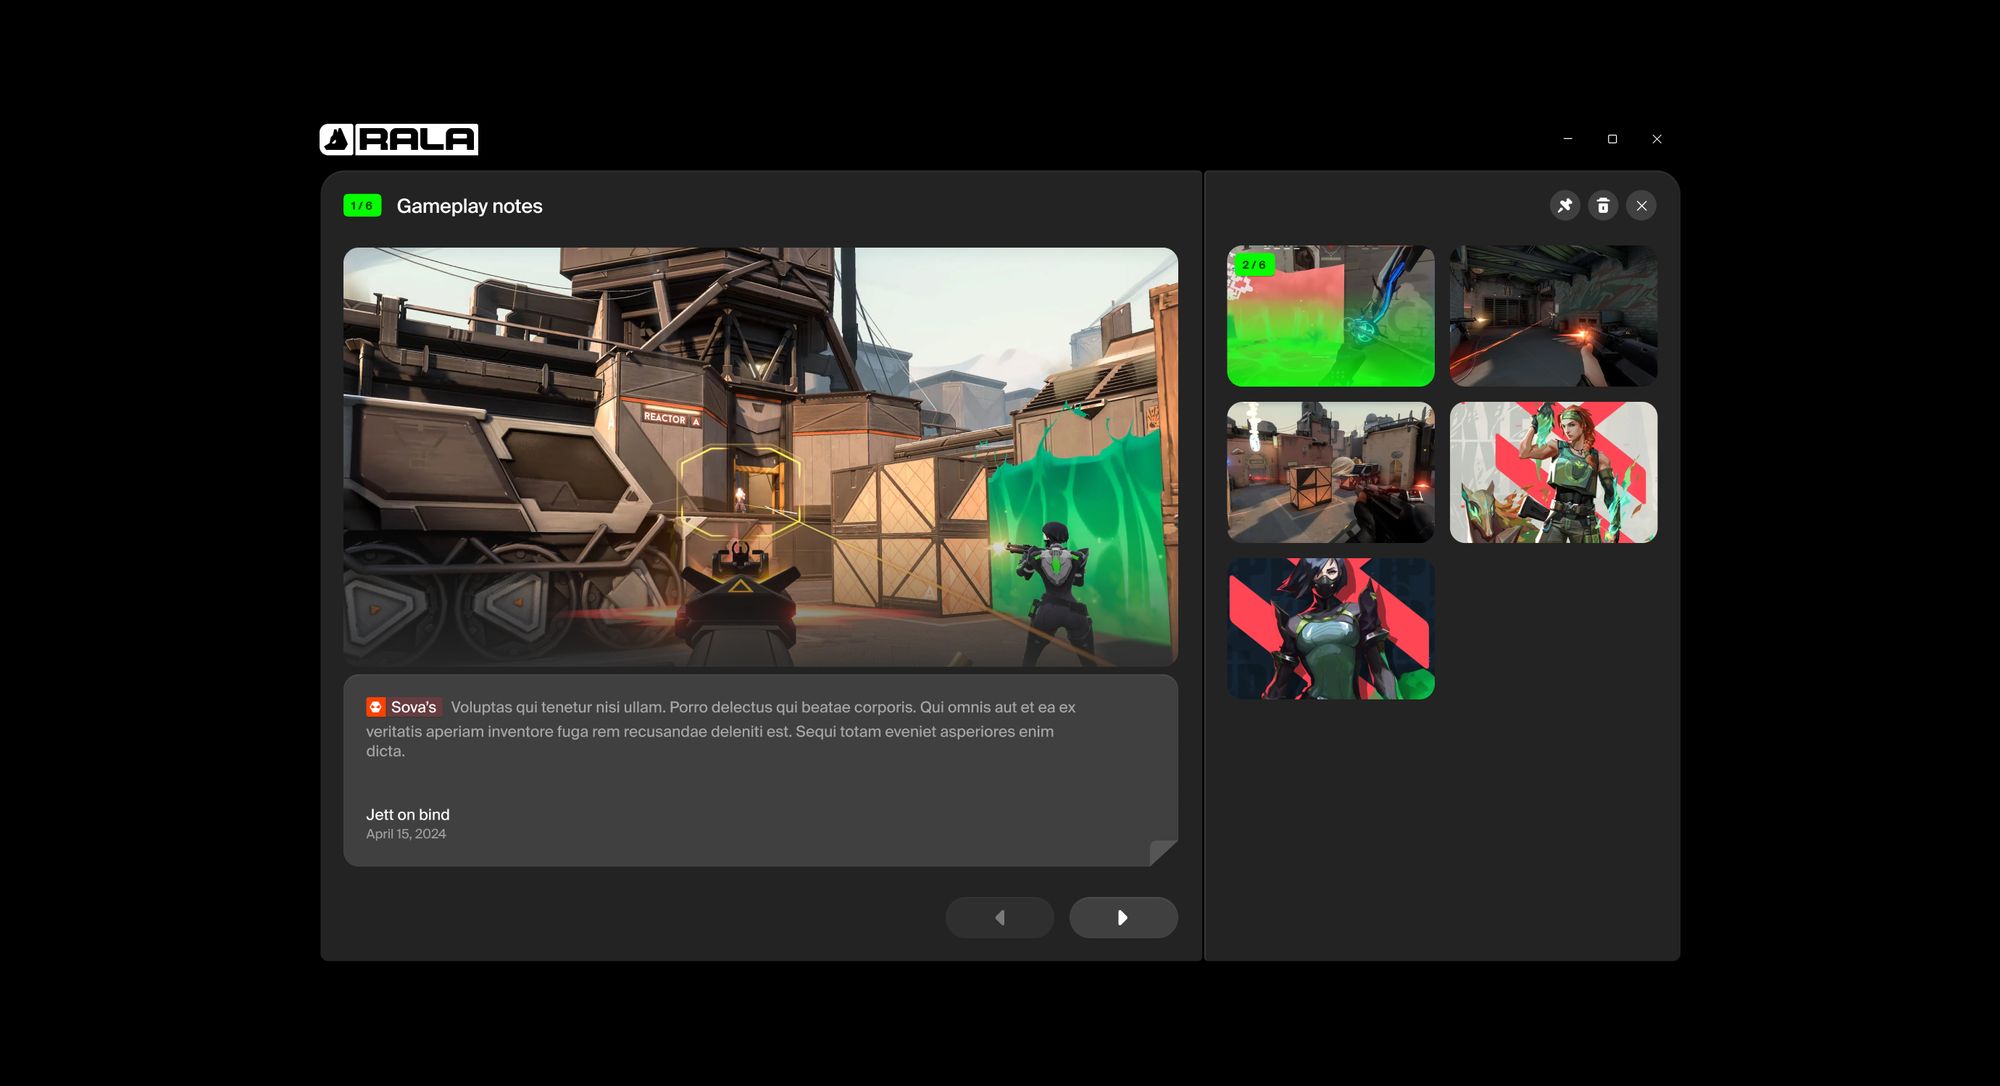Click the pin icon in panel header
Viewport: 2000px width, 1086px height.
click(x=1565, y=205)
